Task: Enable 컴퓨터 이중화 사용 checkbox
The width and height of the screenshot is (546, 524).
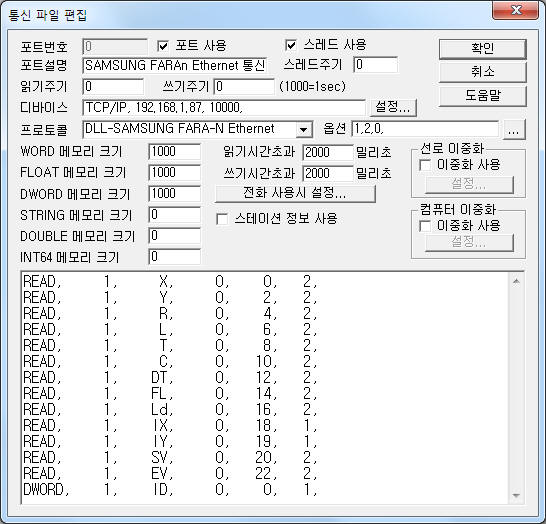Action: 425,226
